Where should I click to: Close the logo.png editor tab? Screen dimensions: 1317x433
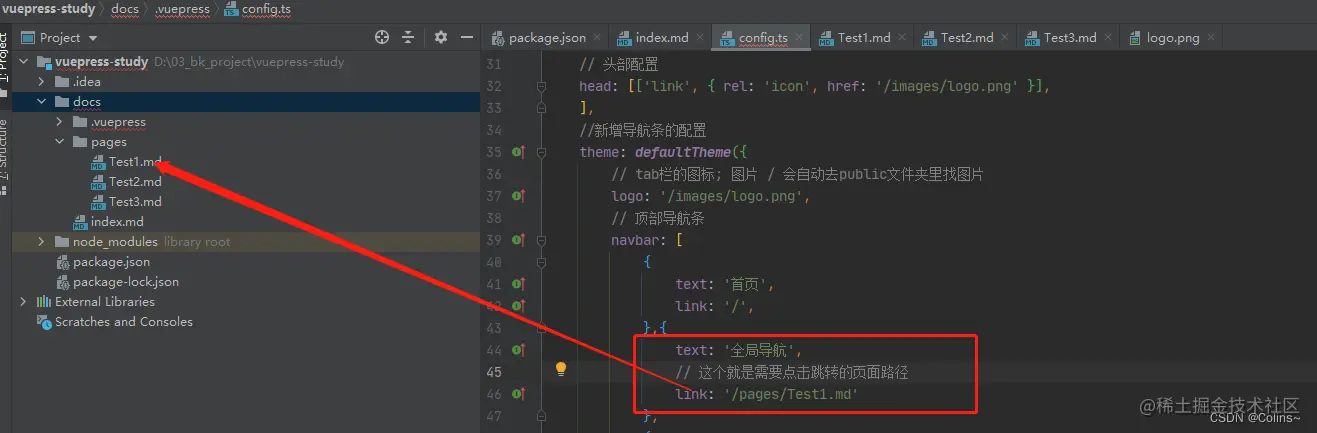tap(1211, 38)
